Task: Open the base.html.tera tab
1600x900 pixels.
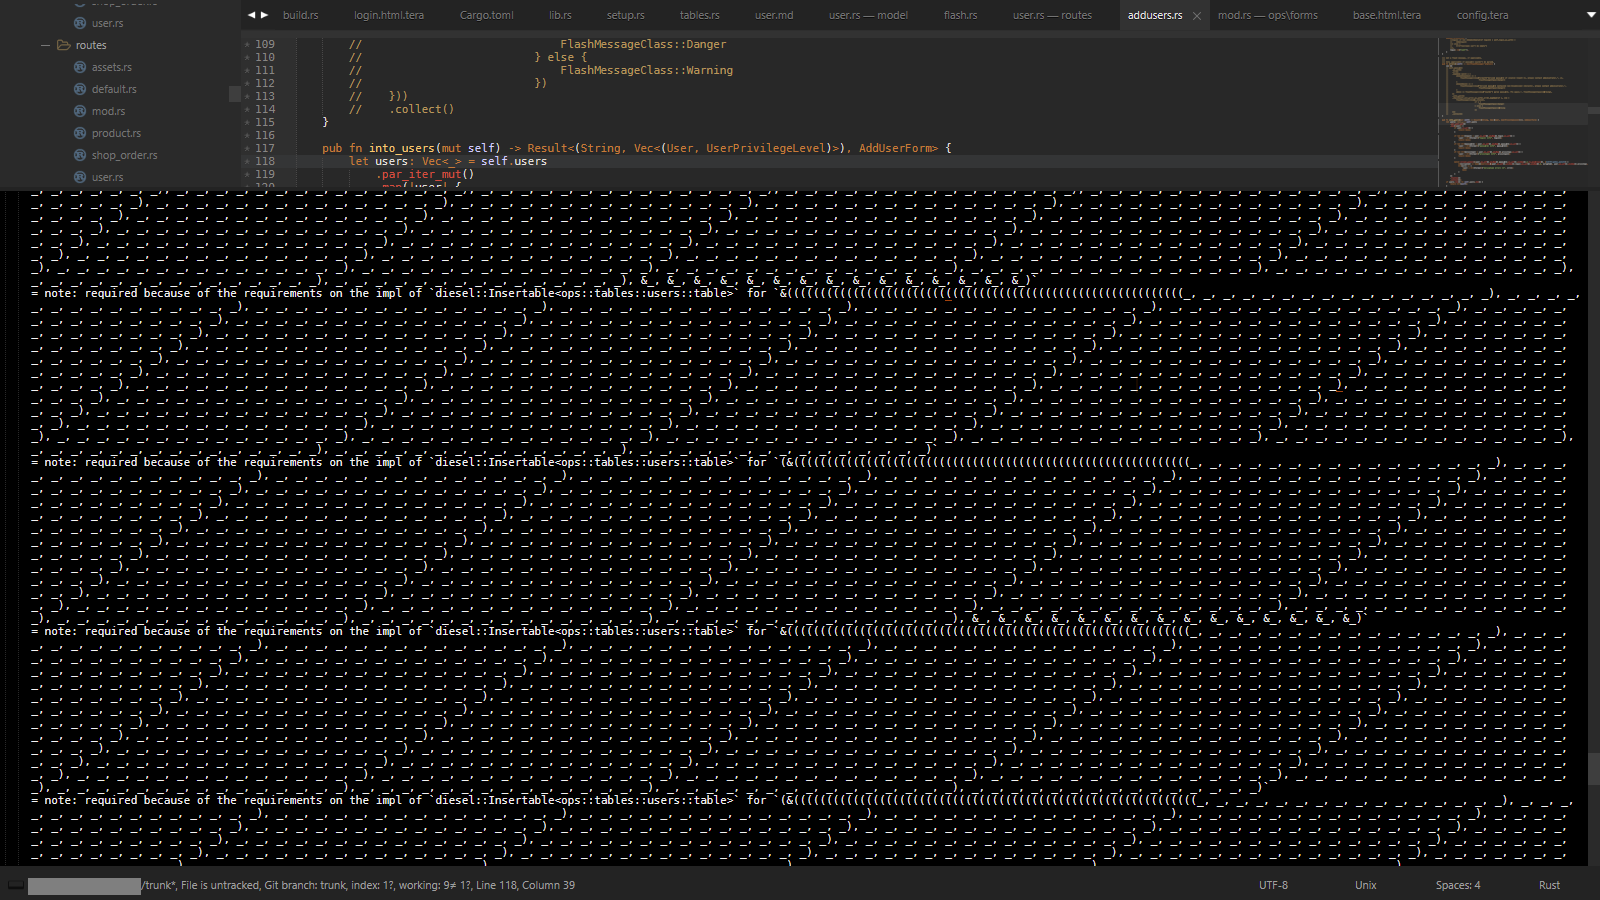Action: point(1386,15)
